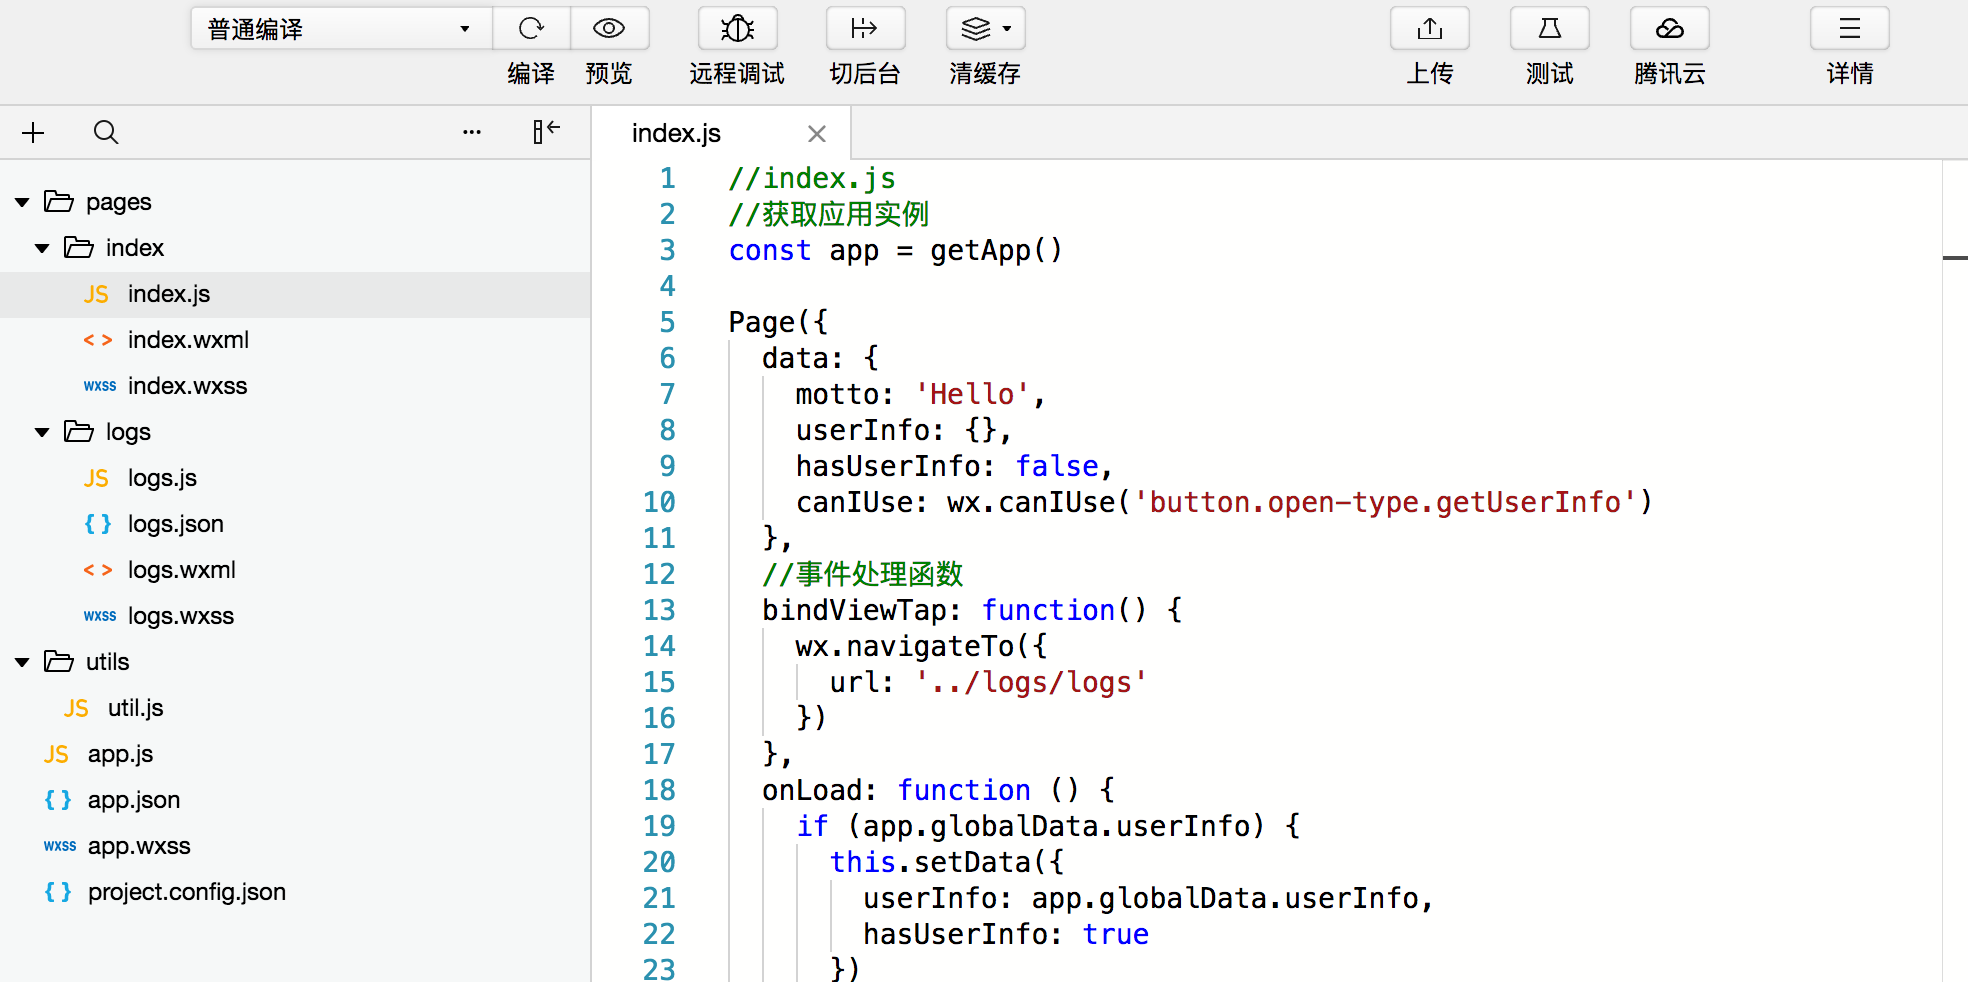Click 'bindViewTap' on line 13
The width and height of the screenshot is (1968, 982).
853,610
